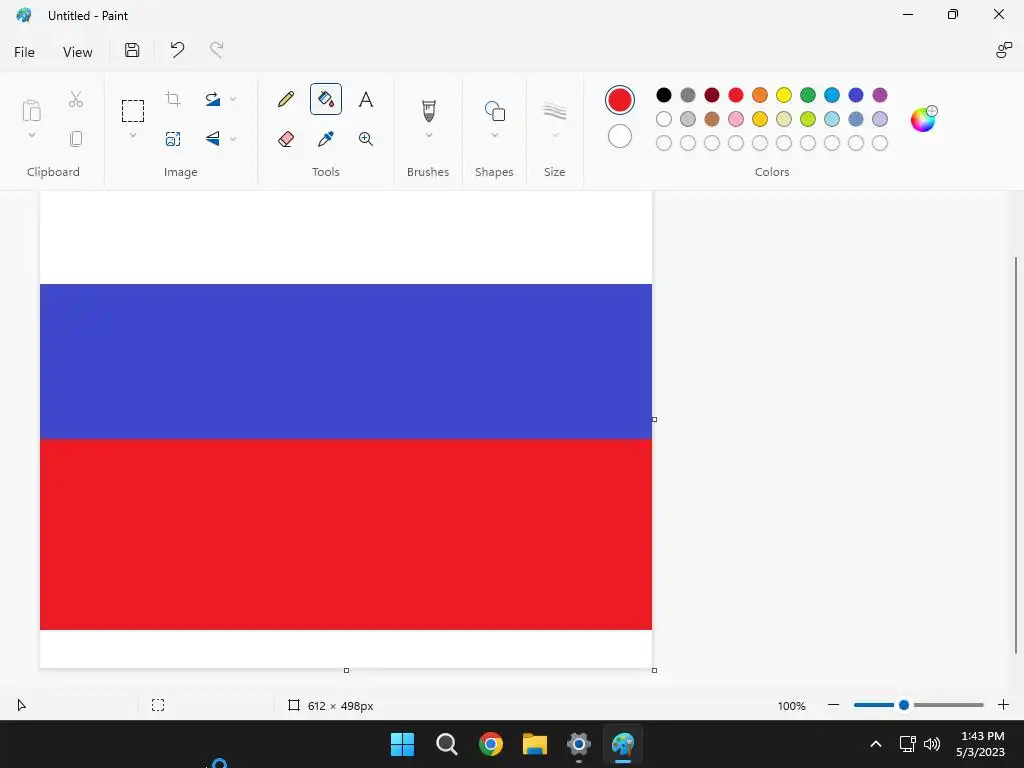1024x768 pixels.
Task: Click the blue stripe on the canvas
Action: (x=345, y=361)
